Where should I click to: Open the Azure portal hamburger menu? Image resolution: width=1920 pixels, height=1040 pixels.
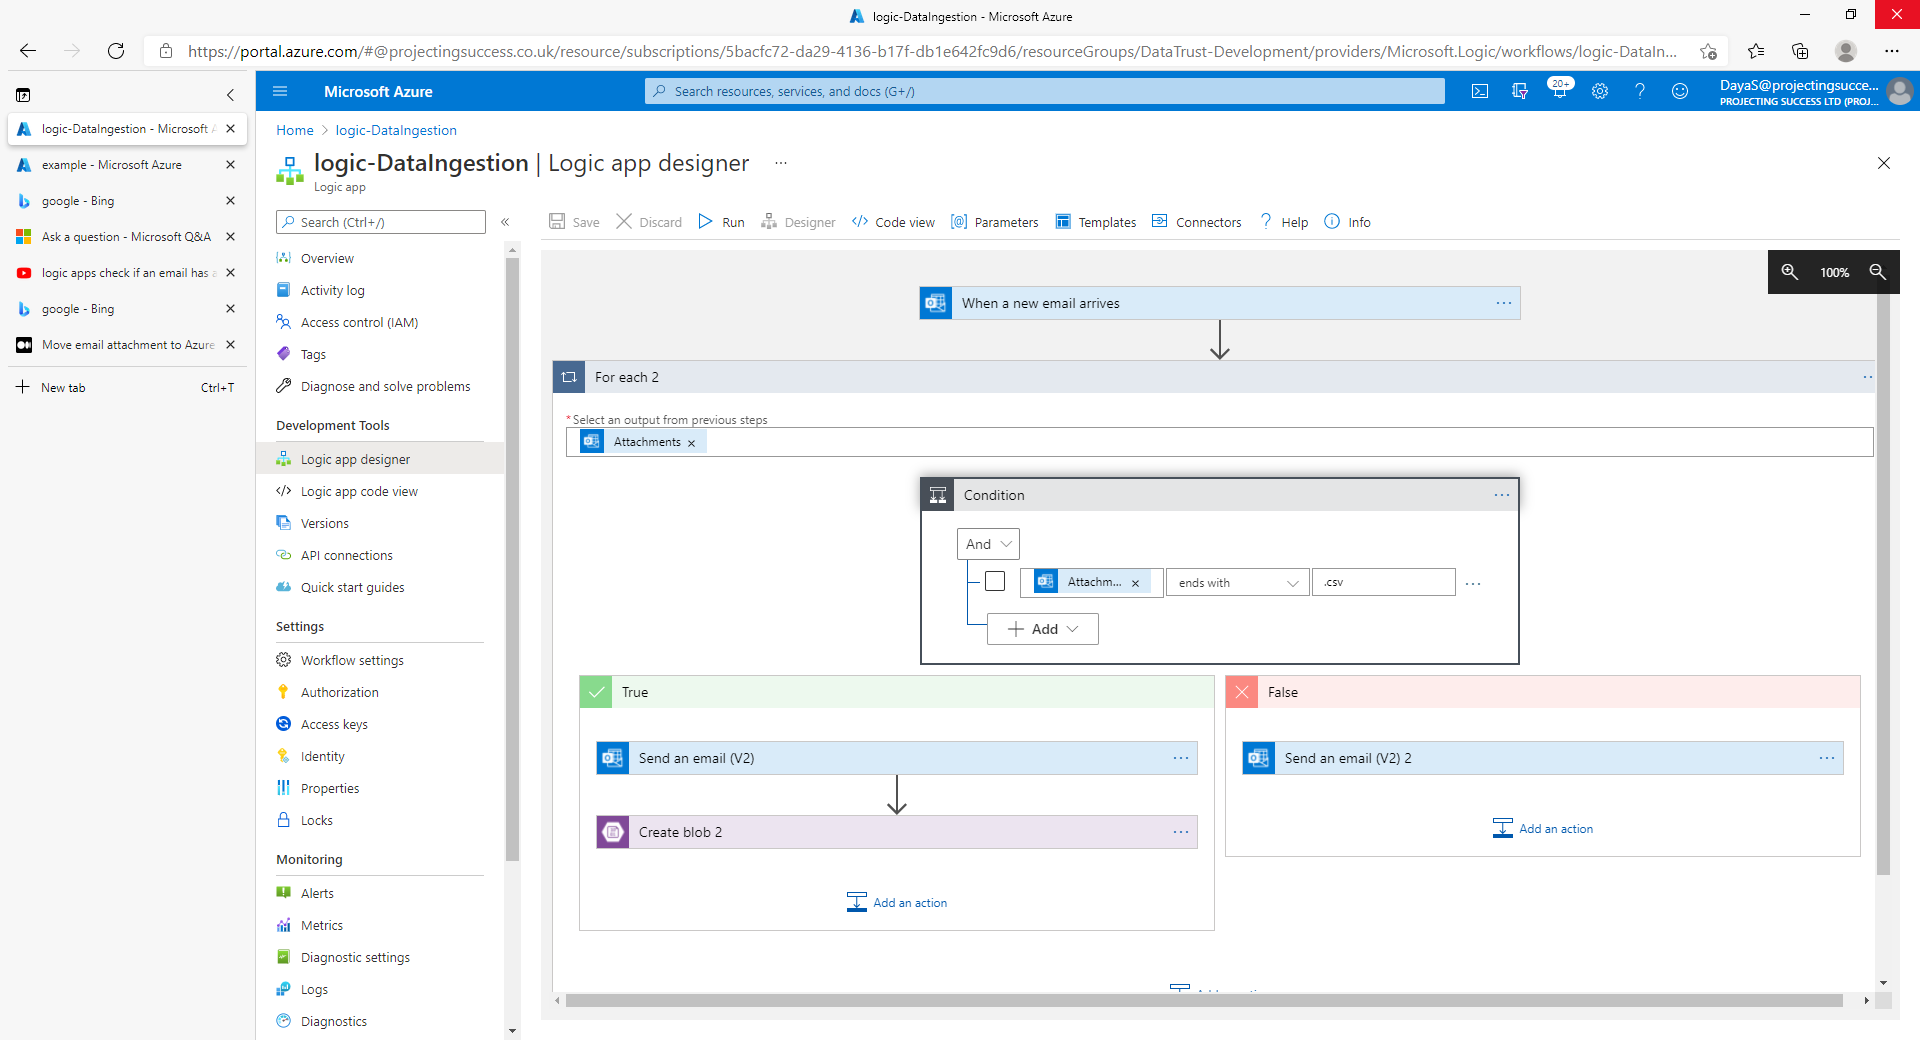tap(280, 91)
